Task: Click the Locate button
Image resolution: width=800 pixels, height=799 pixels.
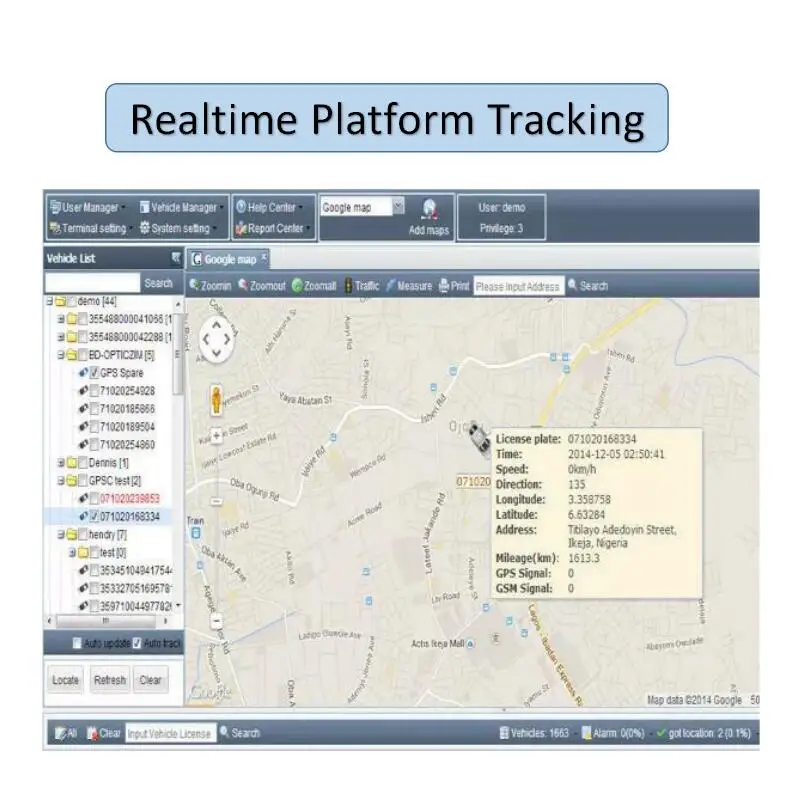Action: [65, 680]
